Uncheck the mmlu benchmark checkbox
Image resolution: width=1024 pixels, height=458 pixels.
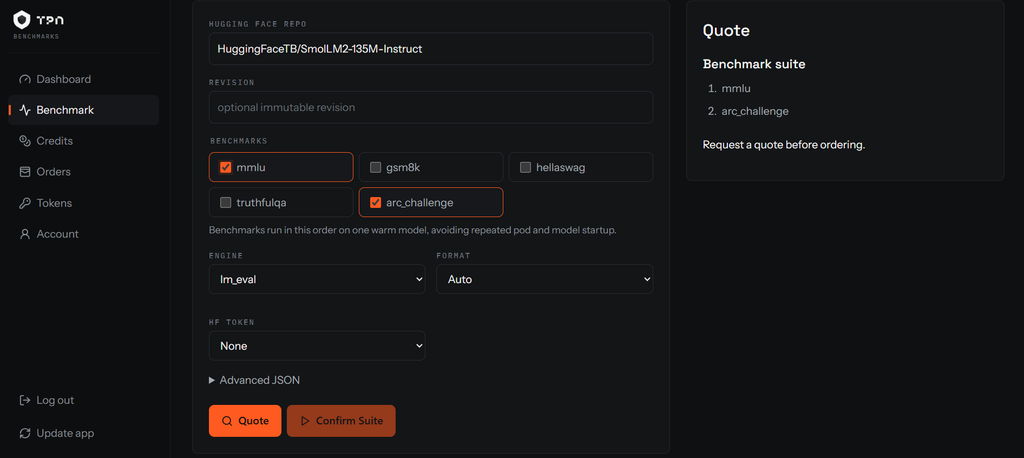[x=225, y=167]
